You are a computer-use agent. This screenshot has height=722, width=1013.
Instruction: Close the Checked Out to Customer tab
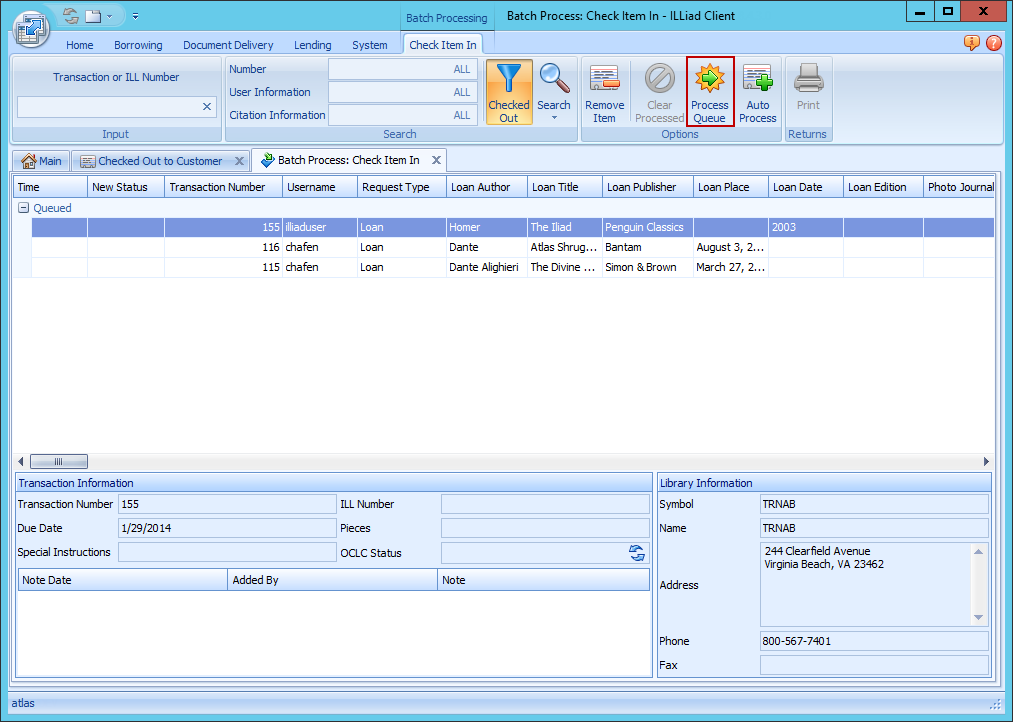[238, 160]
